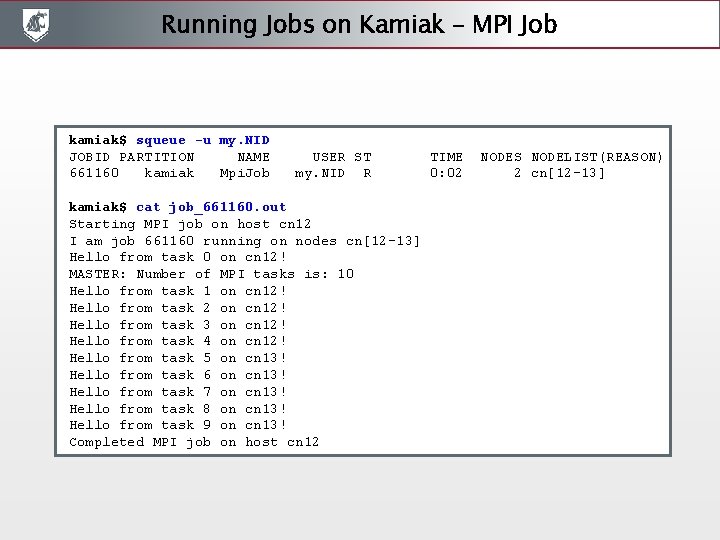
Task: Click the NAME column header
Action: pyautogui.click(x=253, y=157)
